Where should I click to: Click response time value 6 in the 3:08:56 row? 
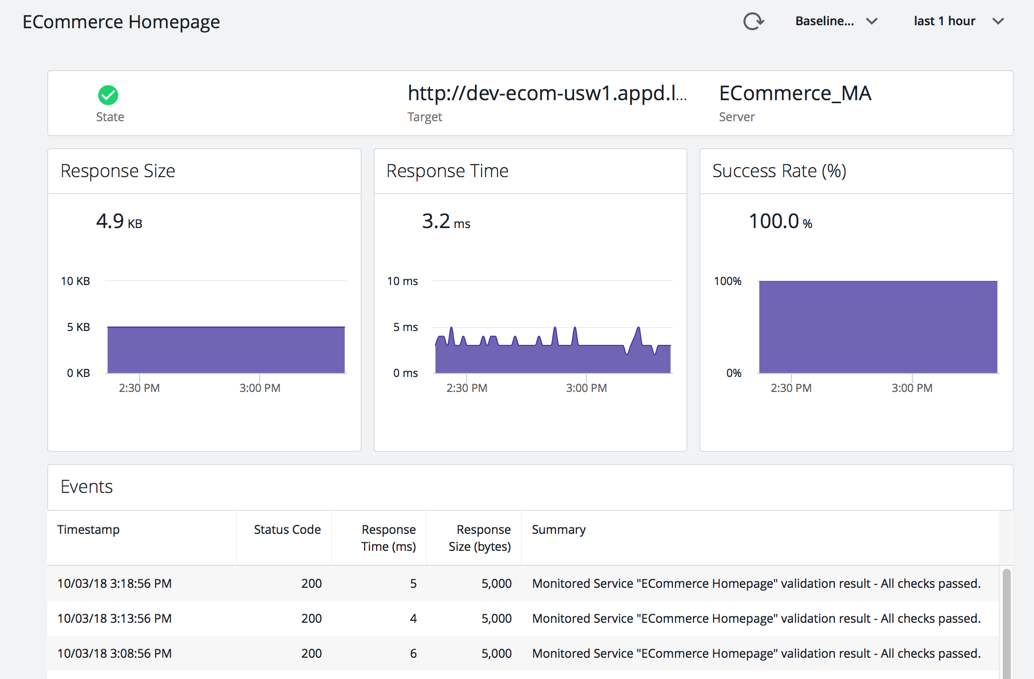[413, 653]
